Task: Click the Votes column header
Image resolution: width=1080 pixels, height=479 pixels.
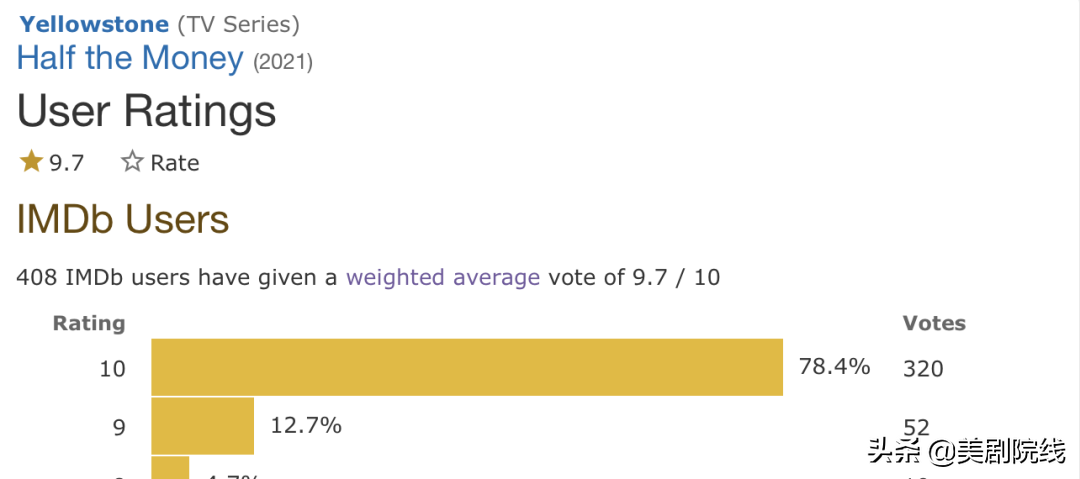Action: (934, 323)
